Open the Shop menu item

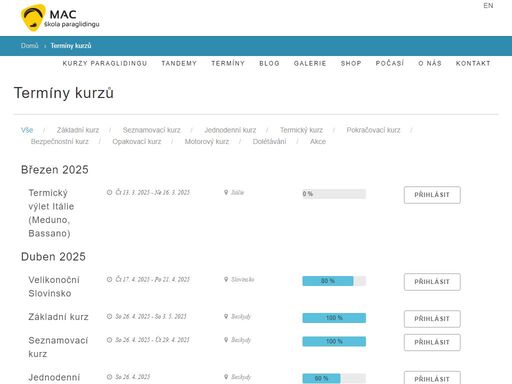point(351,63)
